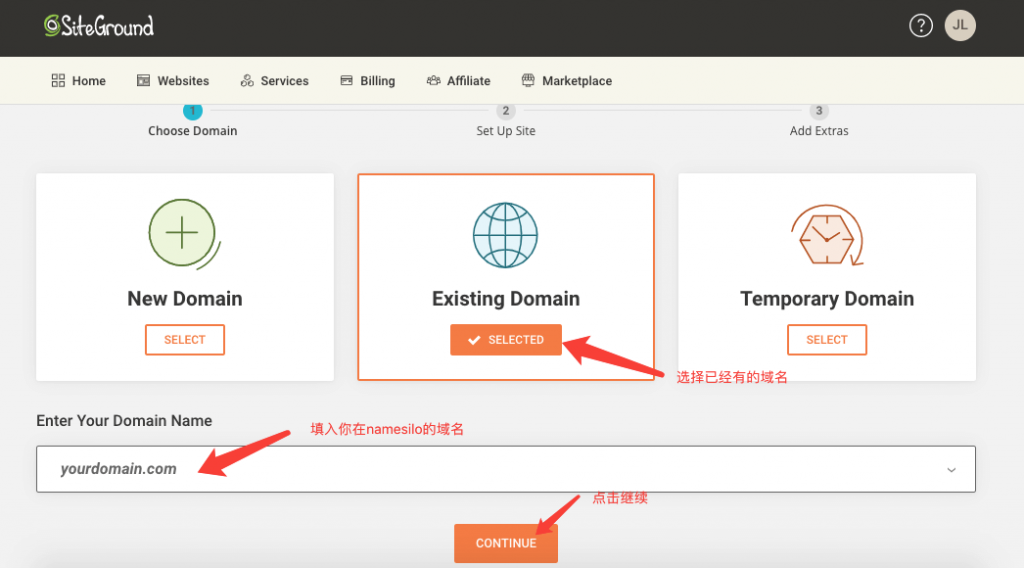The height and width of the screenshot is (568, 1024).
Task: Select the Temporary Domain option
Action: tap(827, 339)
